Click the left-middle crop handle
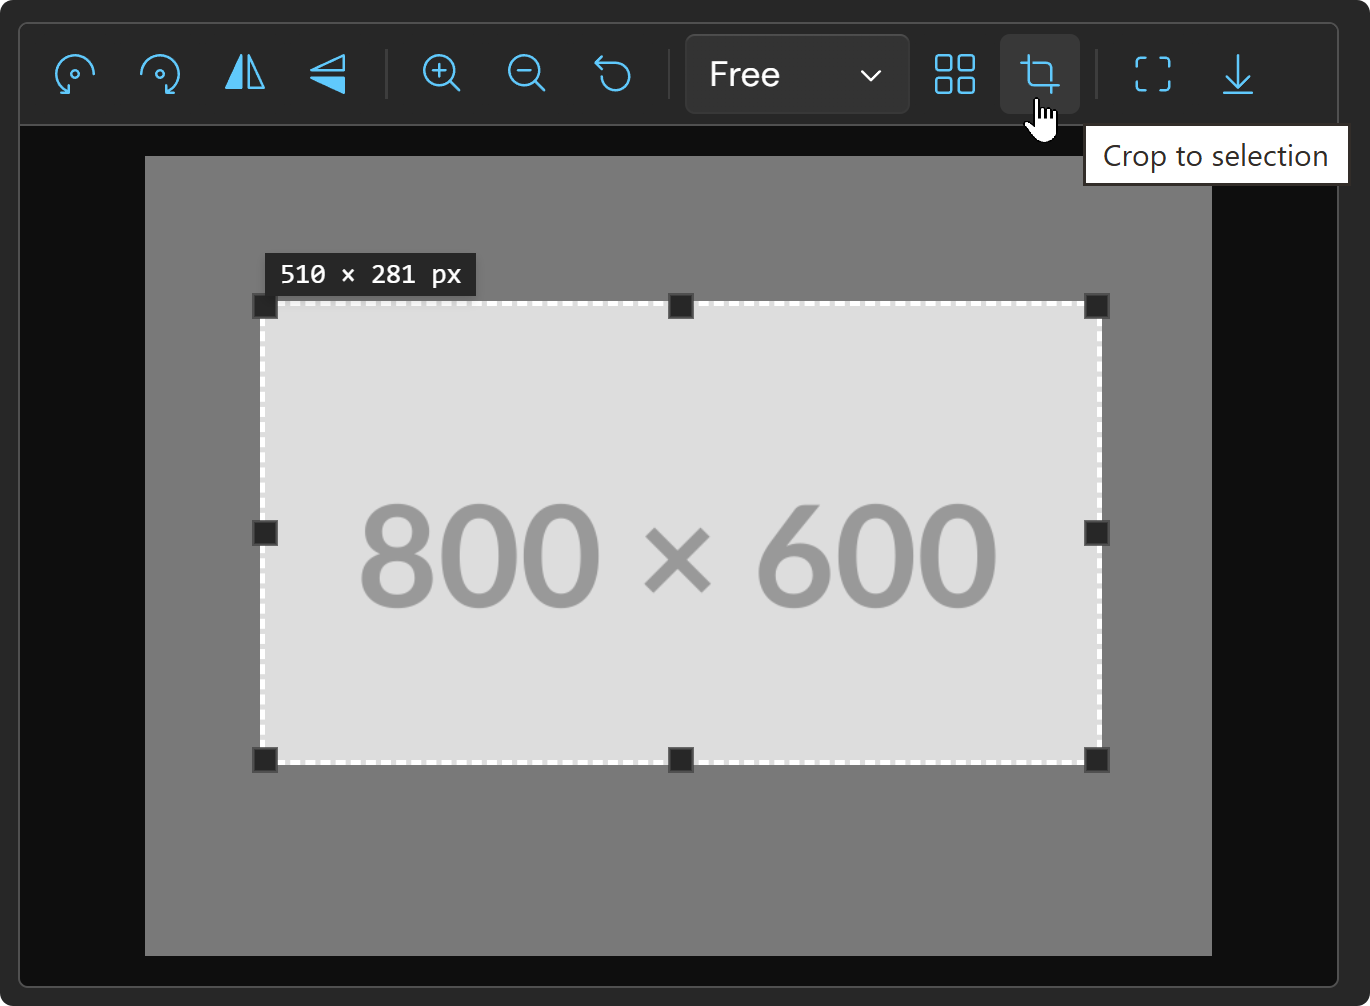Image resolution: width=1370 pixels, height=1006 pixels. [x=265, y=533]
